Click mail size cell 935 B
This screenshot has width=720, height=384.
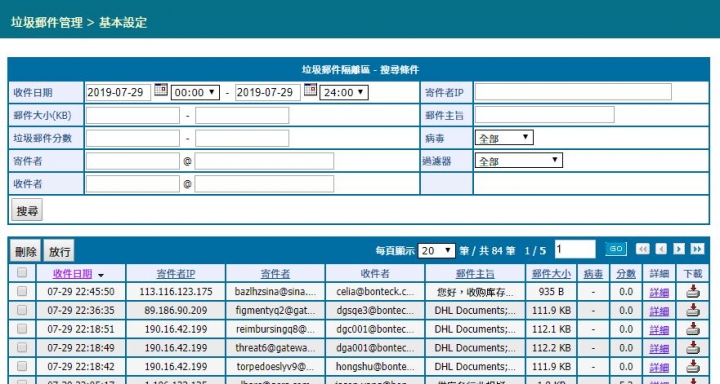coord(551,292)
